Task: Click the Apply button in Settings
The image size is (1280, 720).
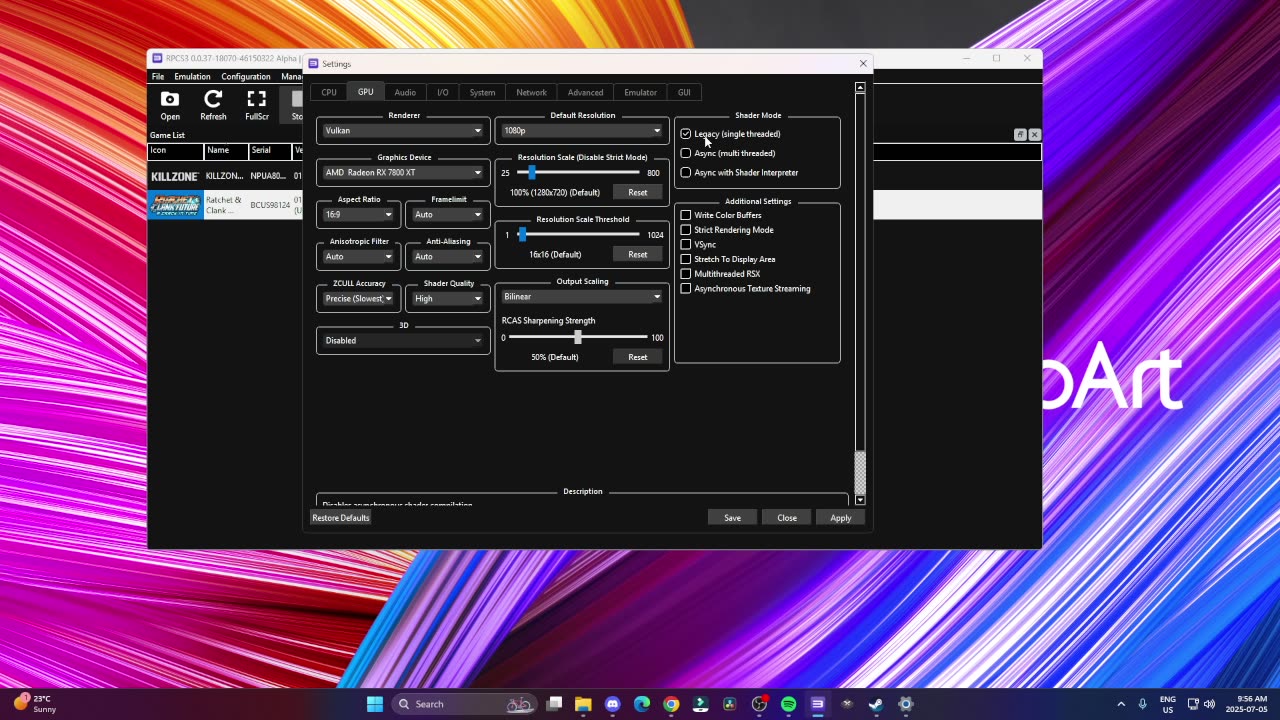Action: click(x=840, y=518)
